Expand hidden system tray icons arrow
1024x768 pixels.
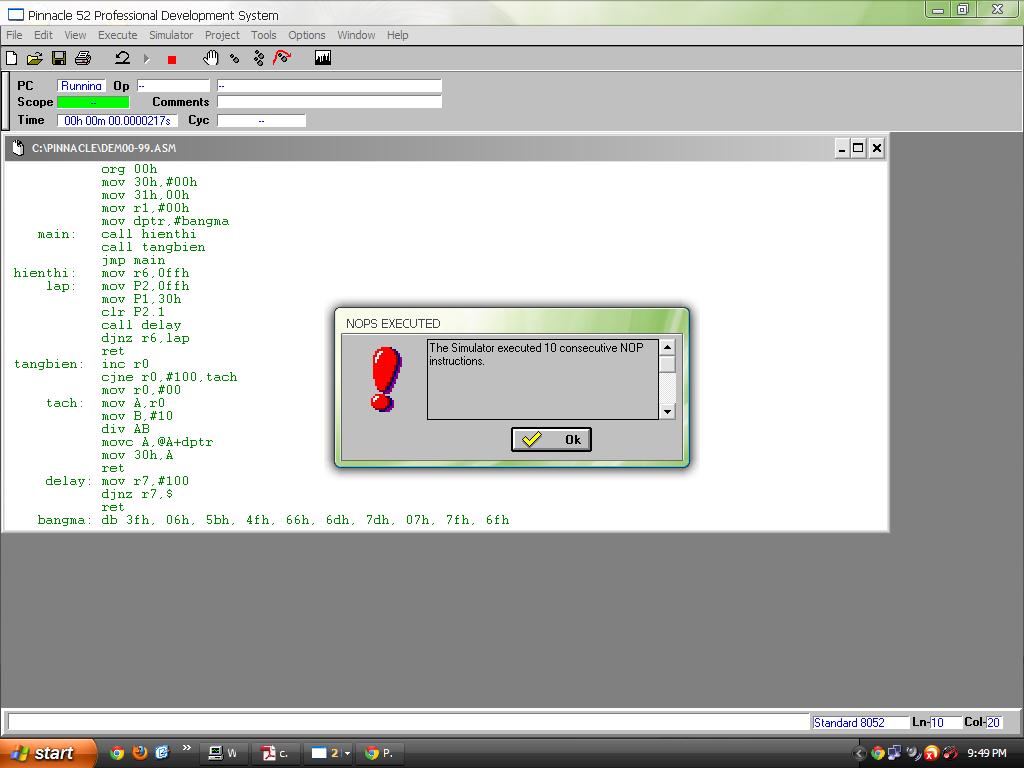(x=859, y=753)
